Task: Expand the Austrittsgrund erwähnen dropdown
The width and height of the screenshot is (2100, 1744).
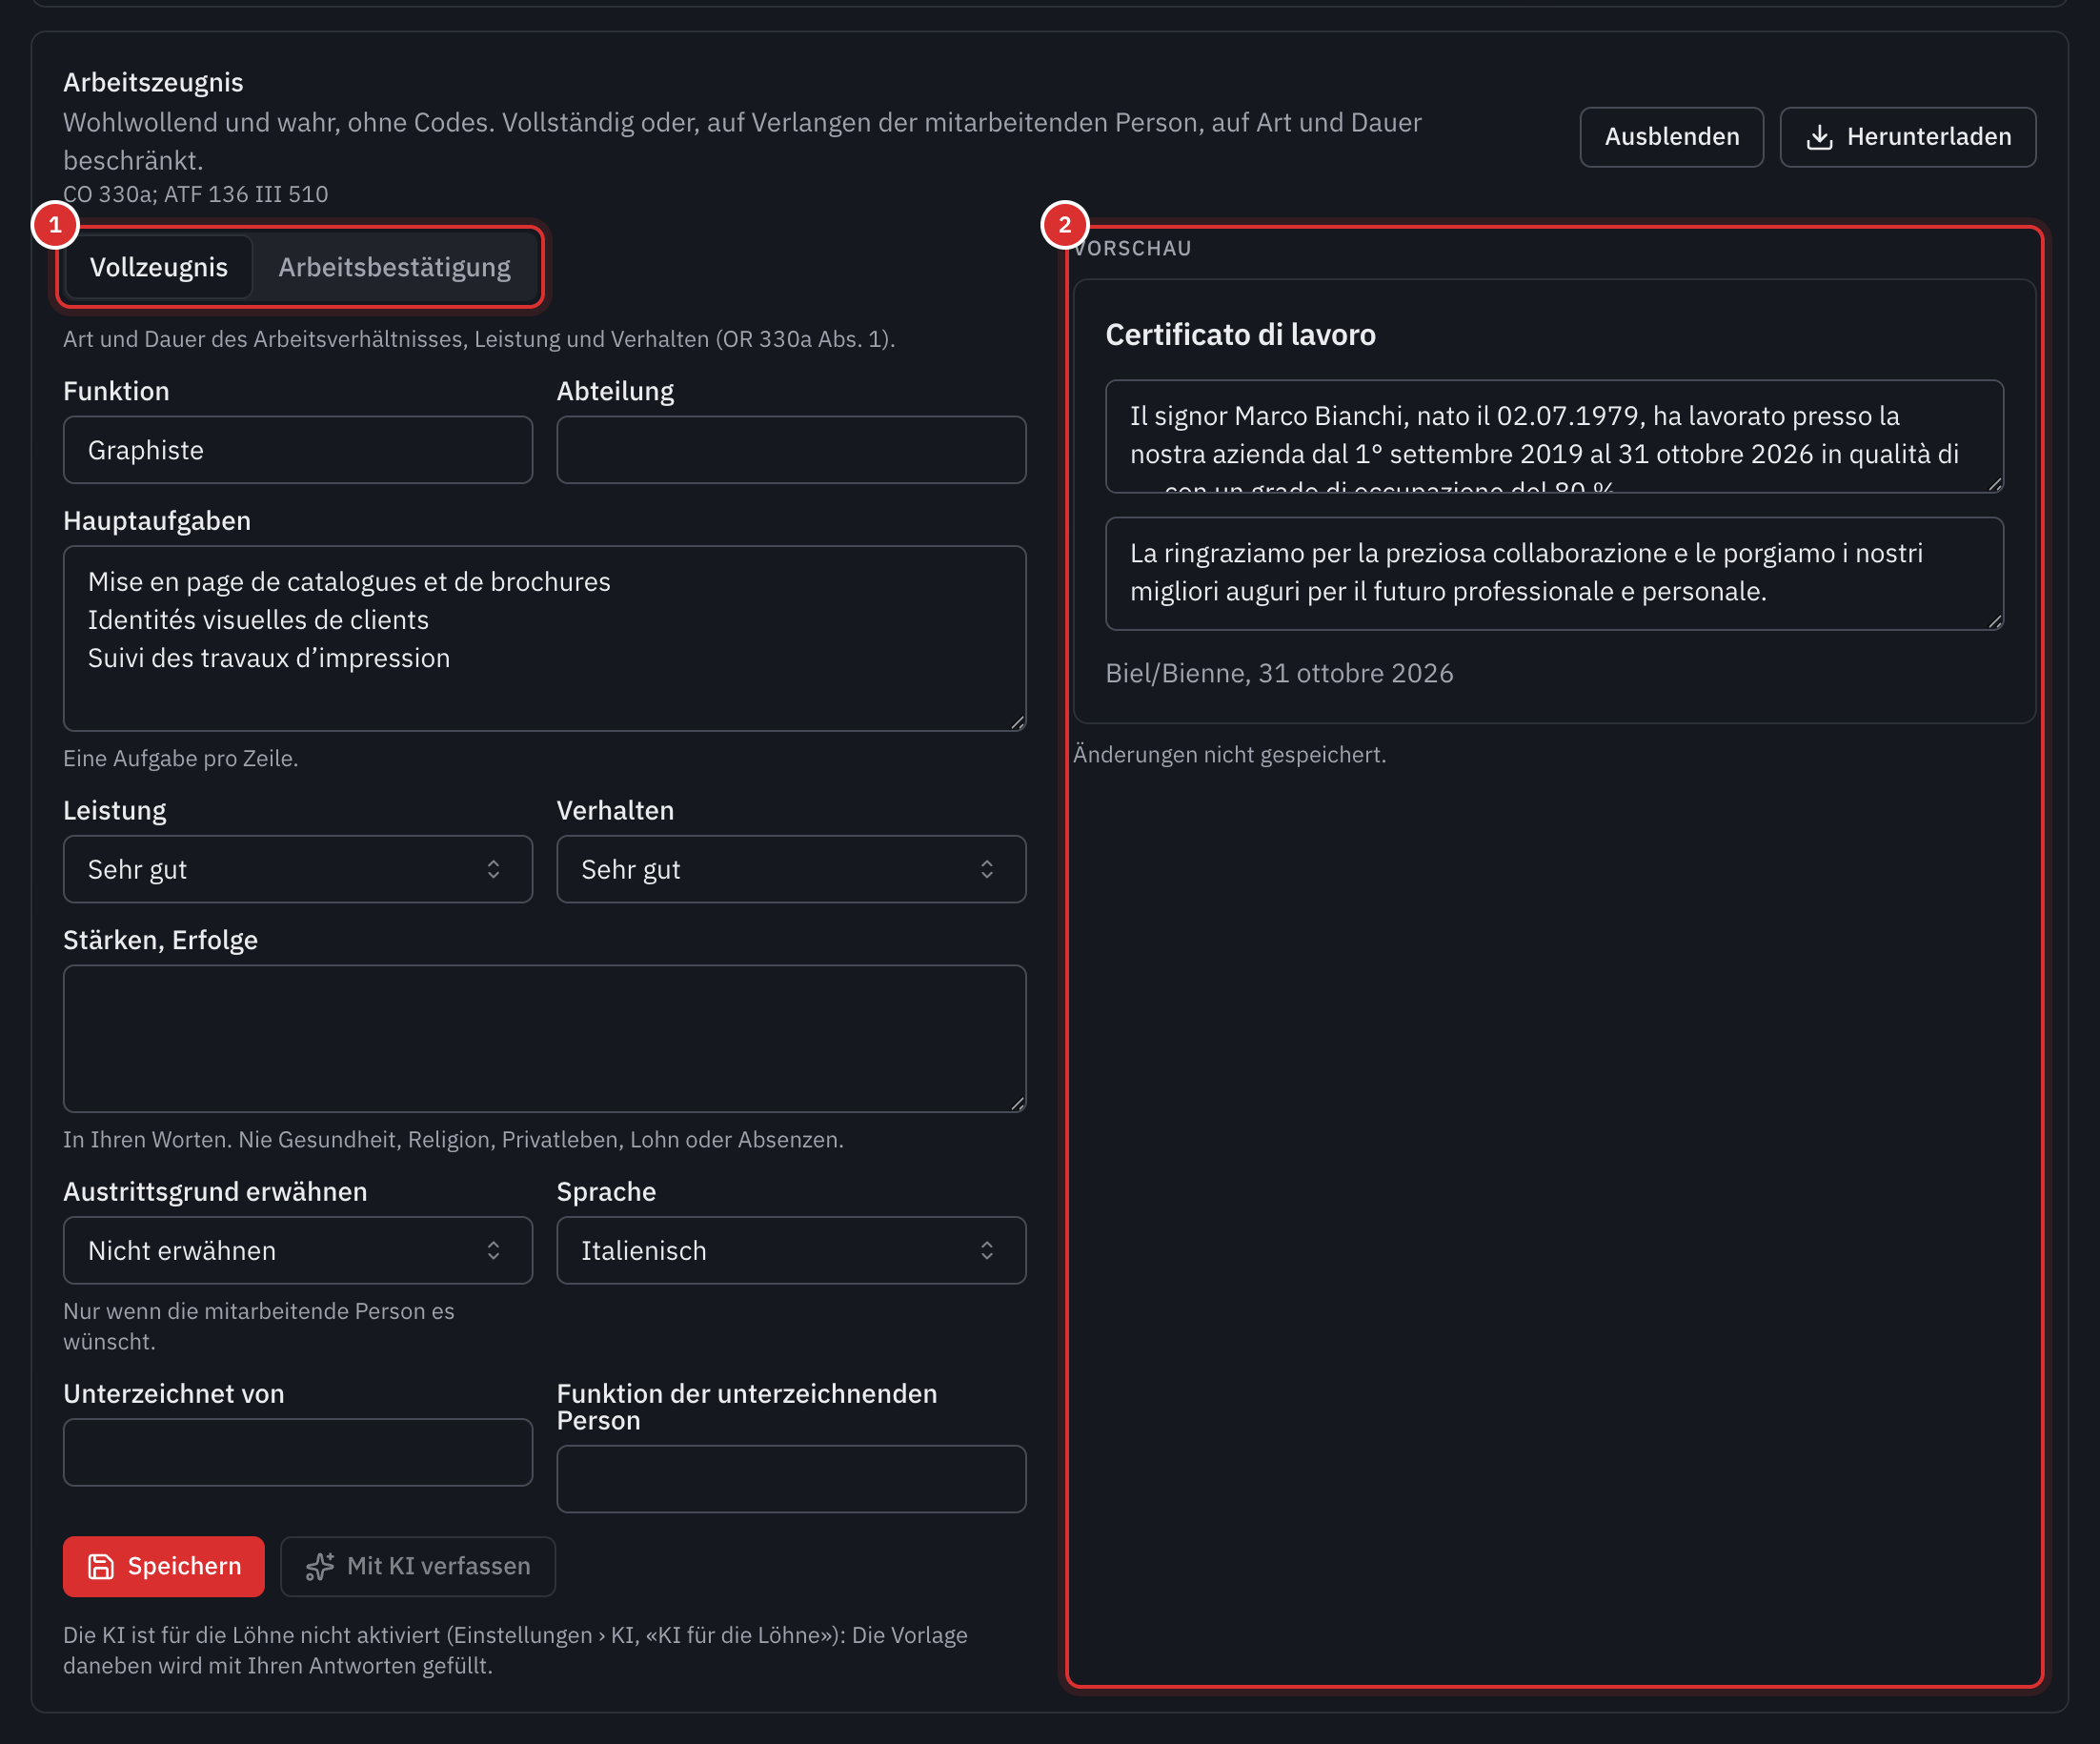Action: pos(298,1250)
